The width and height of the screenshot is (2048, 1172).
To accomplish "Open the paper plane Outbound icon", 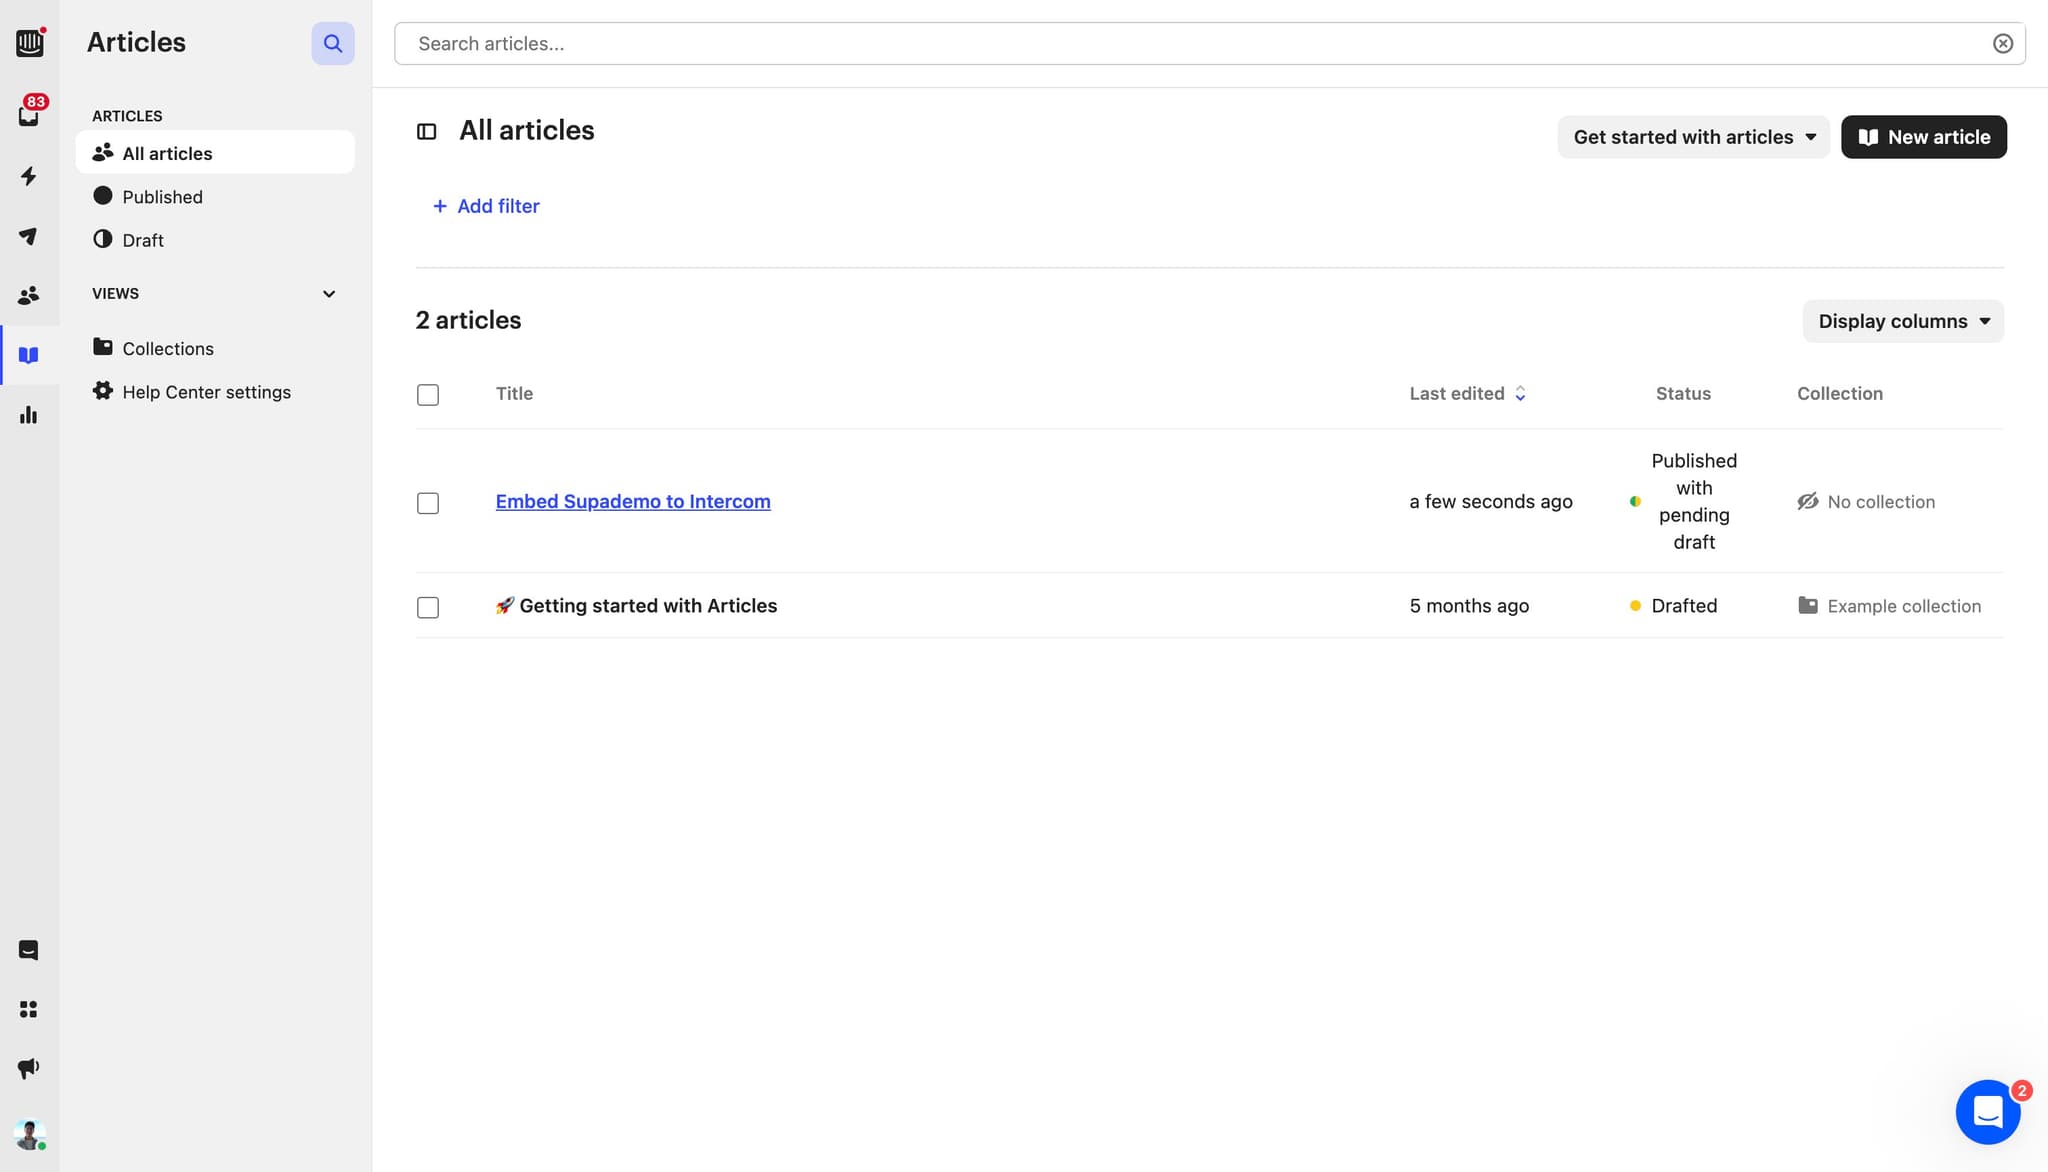I will click(29, 236).
